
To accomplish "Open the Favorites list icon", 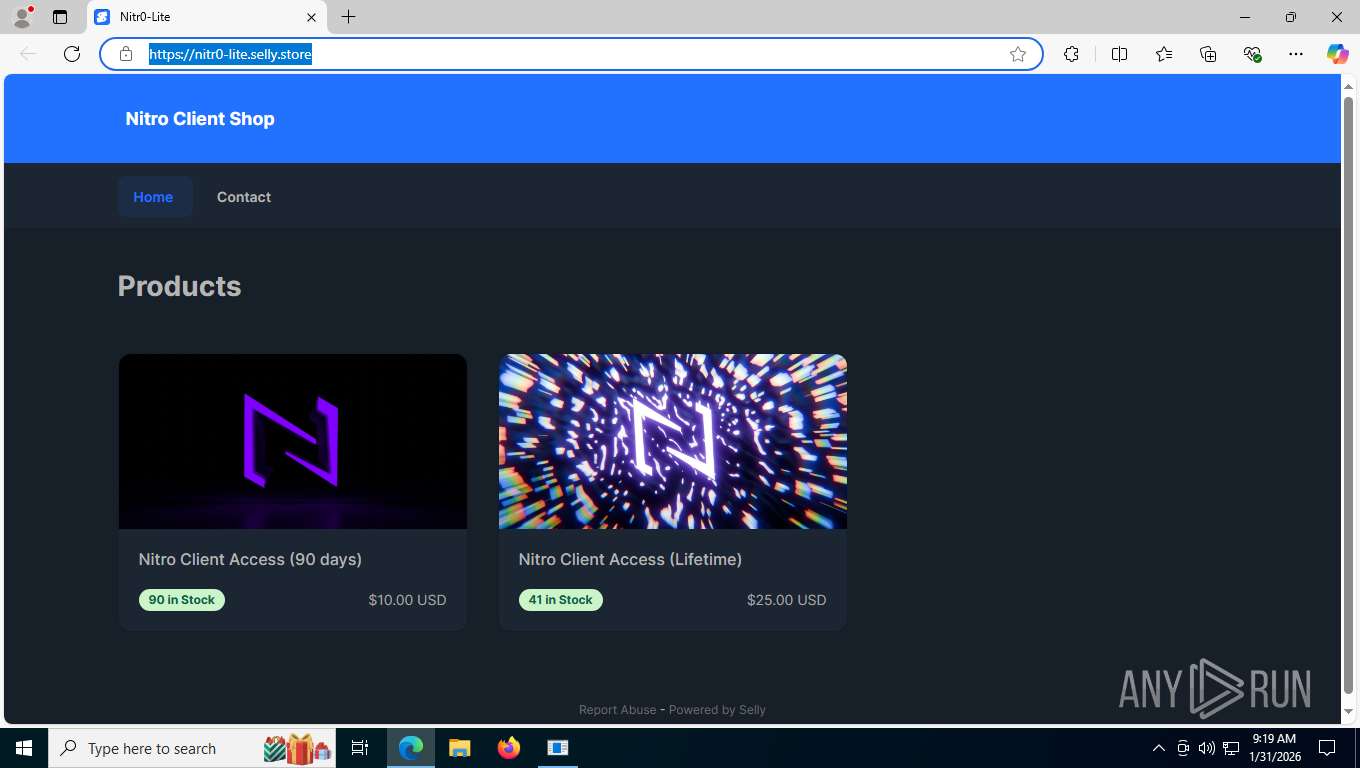I will tap(1164, 54).
